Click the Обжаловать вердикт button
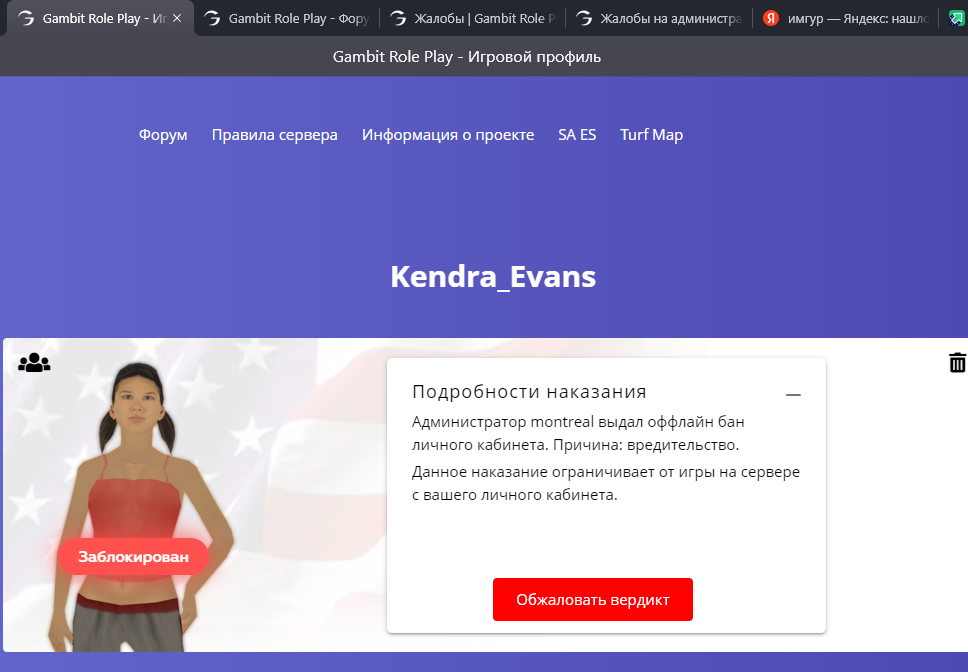Screen dimensions: 968x672 pyautogui.click(x=593, y=599)
